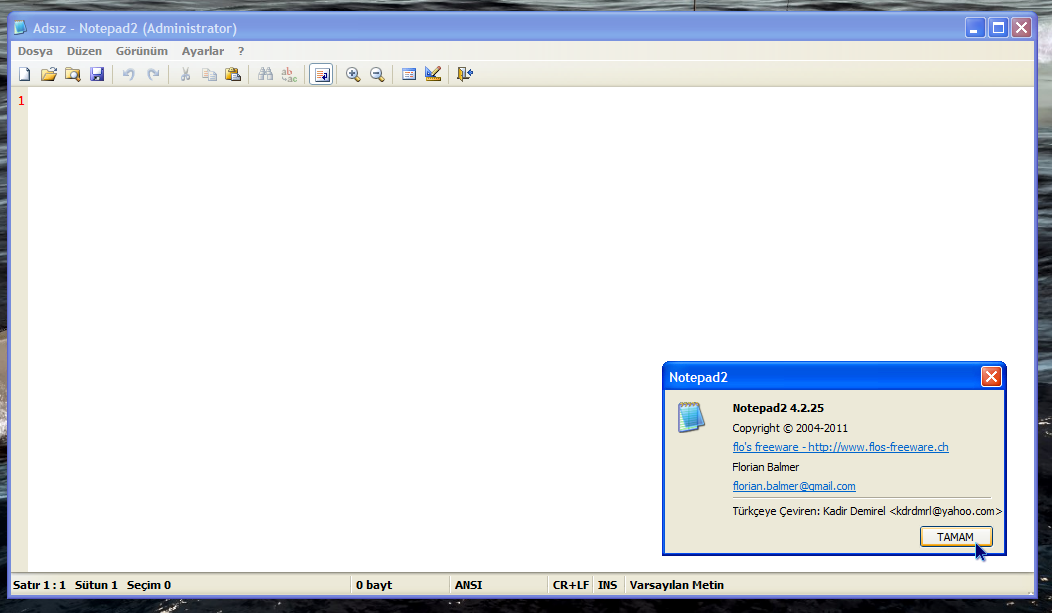Image resolution: width=1052 pixels, height=613 pixels.
Task: Click the Redo toolbar icon
Action: (x=154, y=74)
